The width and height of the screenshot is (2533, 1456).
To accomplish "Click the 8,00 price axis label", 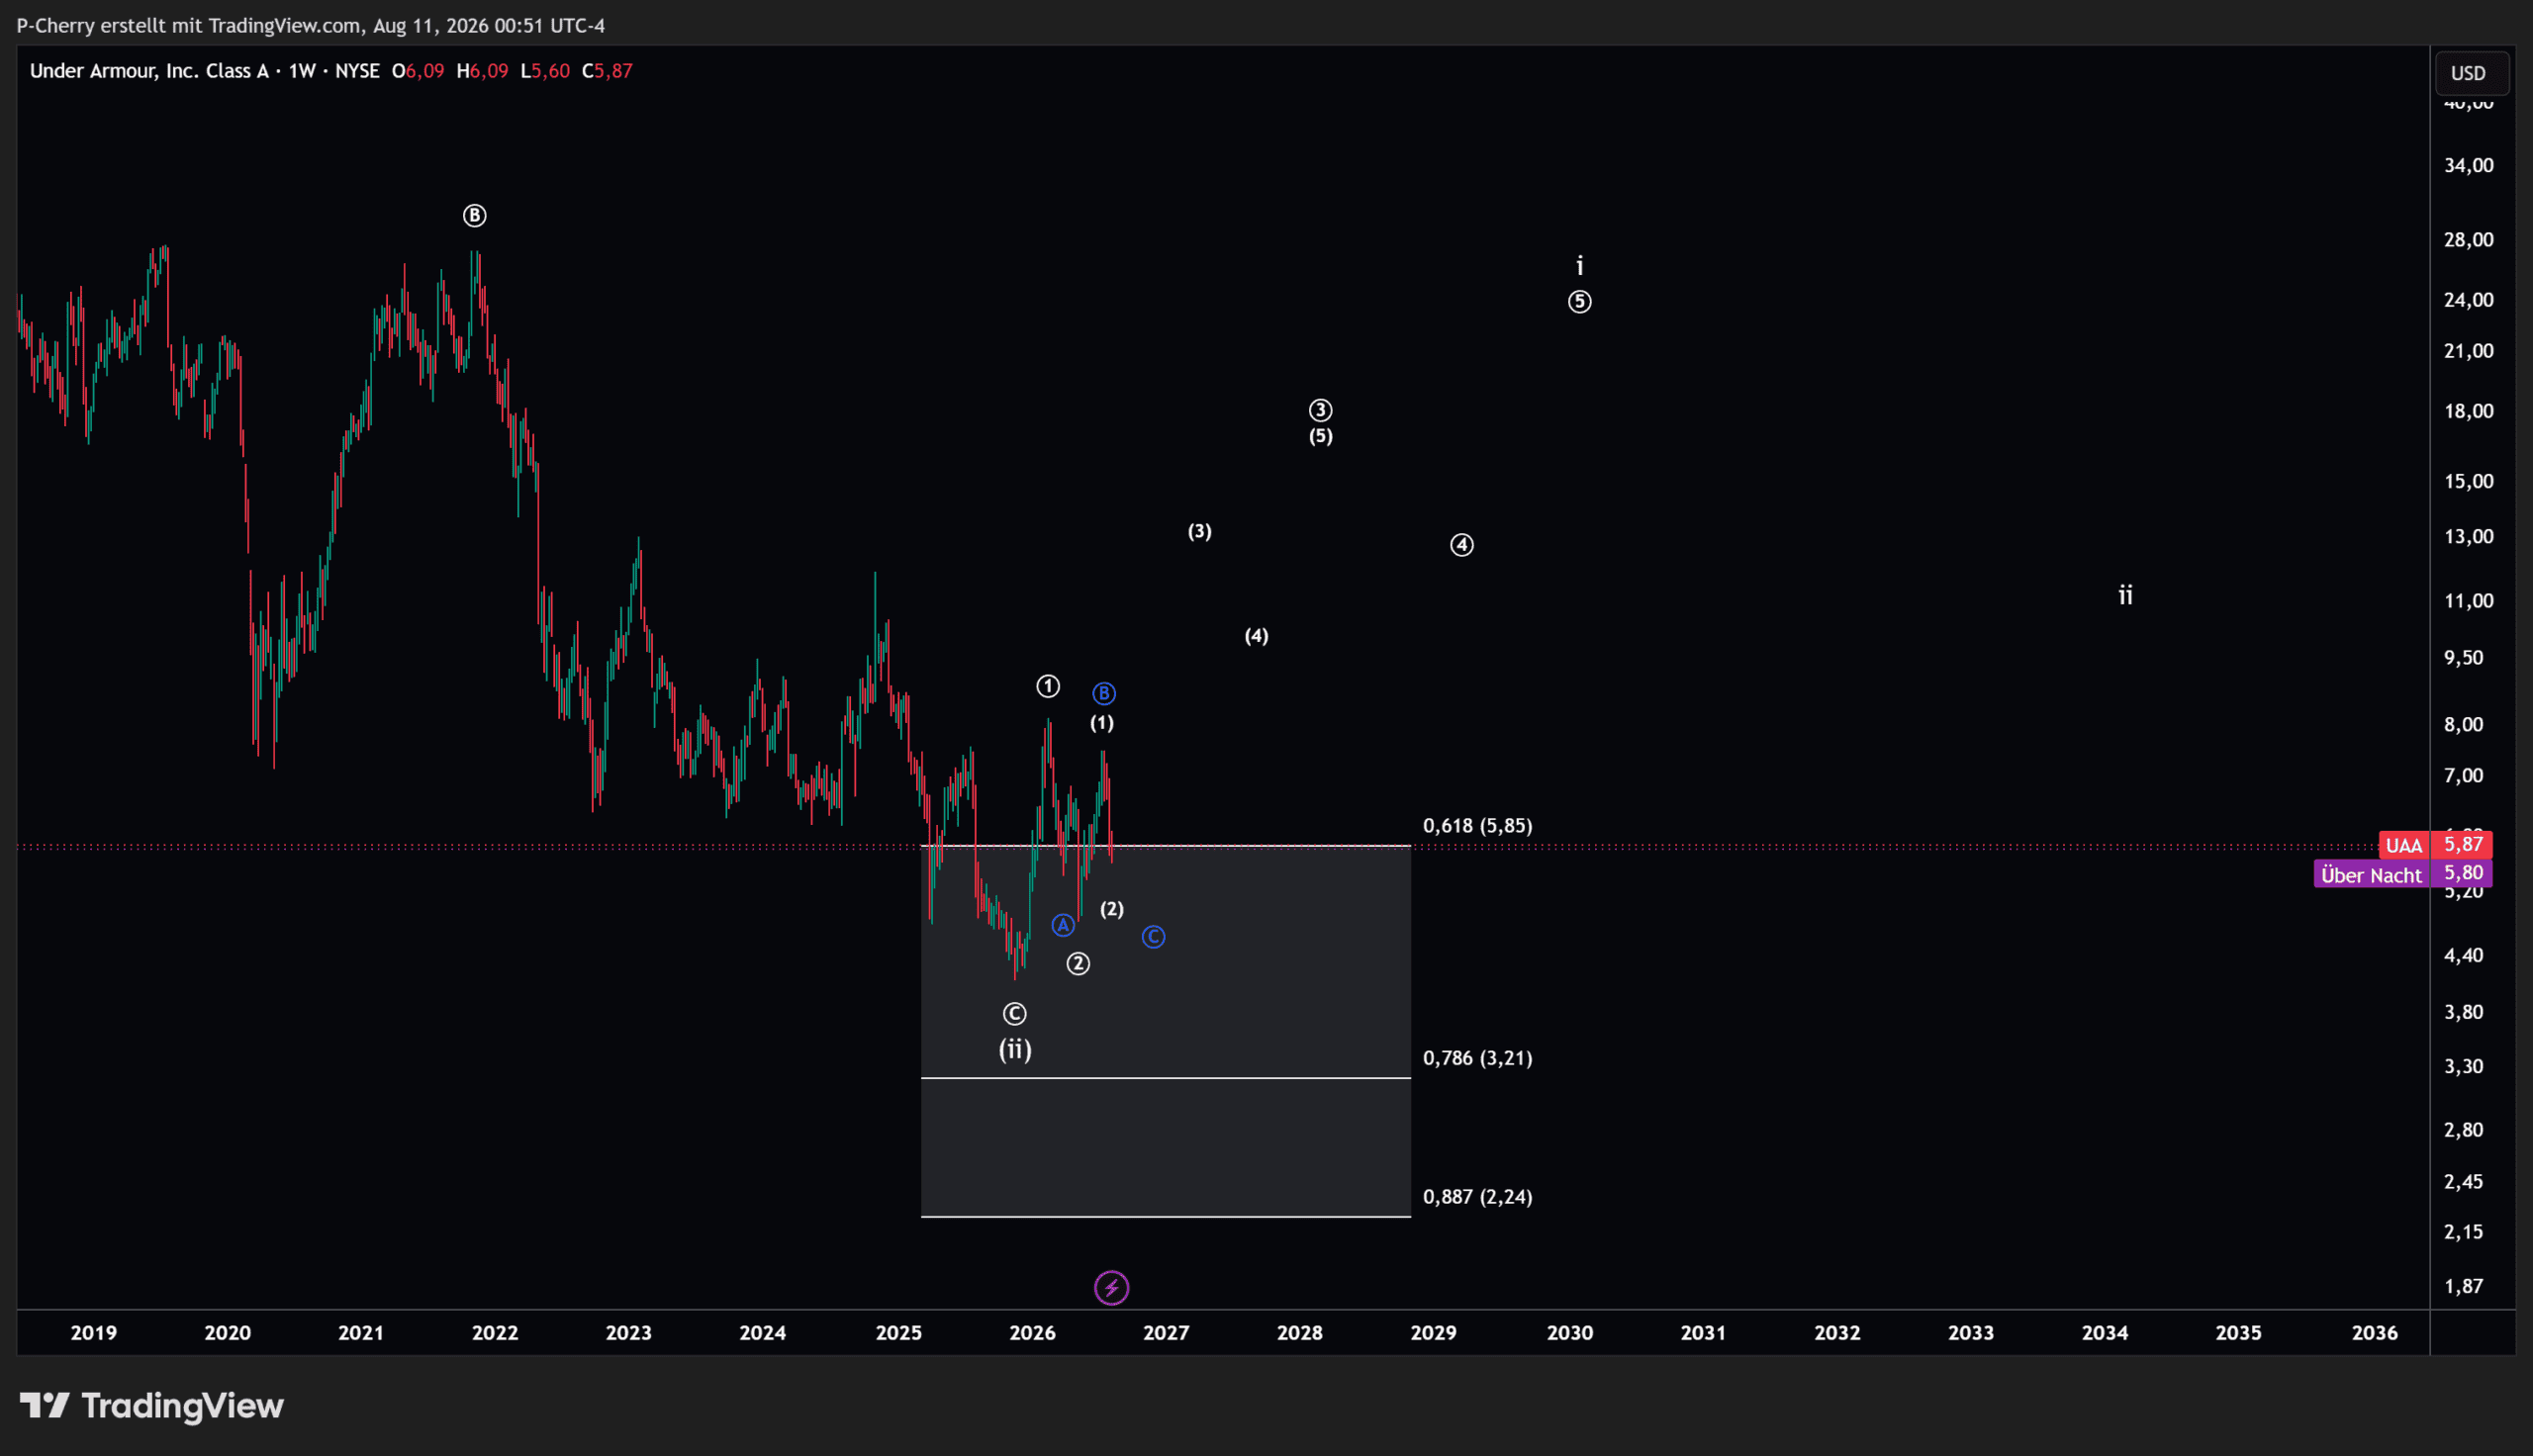I will pos(2463,725).
